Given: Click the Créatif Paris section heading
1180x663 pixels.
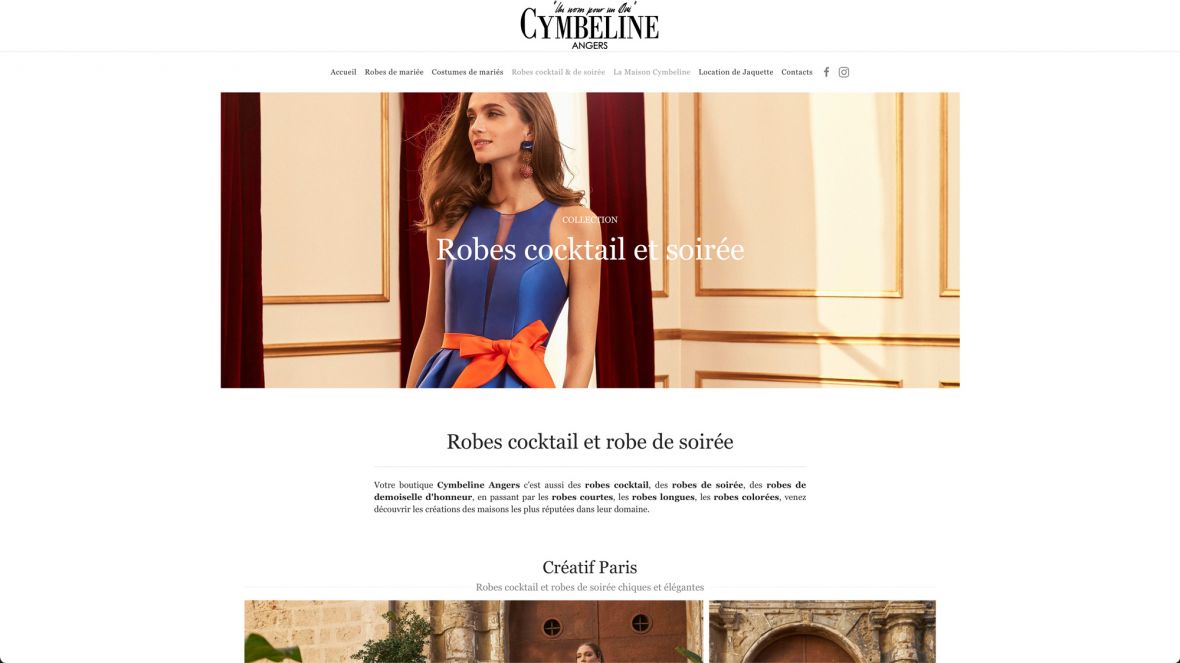Looking at the screenshot, I should (x=590, y=567).
